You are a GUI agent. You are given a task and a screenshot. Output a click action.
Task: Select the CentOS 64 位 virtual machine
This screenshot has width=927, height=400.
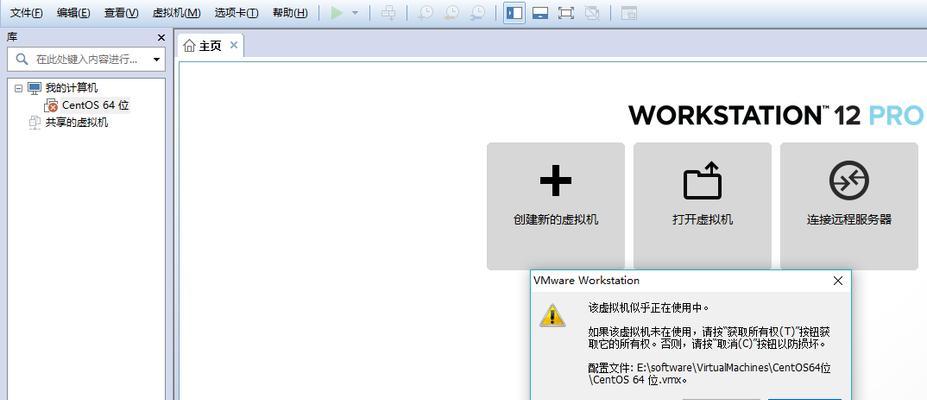coord(95,106)
